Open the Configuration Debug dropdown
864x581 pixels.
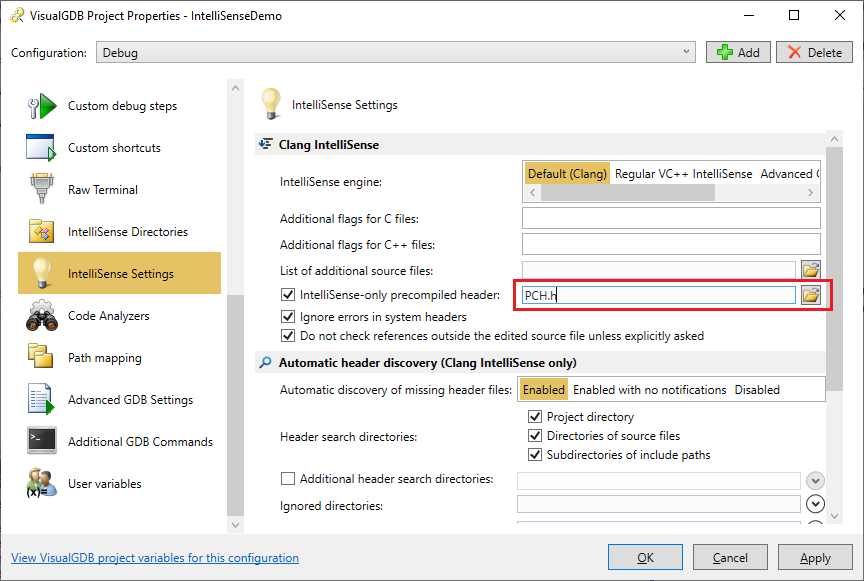pos(396,52)
